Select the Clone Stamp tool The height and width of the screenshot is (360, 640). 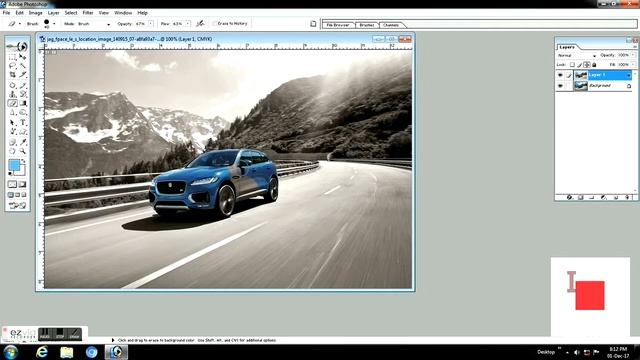point(13,94)
